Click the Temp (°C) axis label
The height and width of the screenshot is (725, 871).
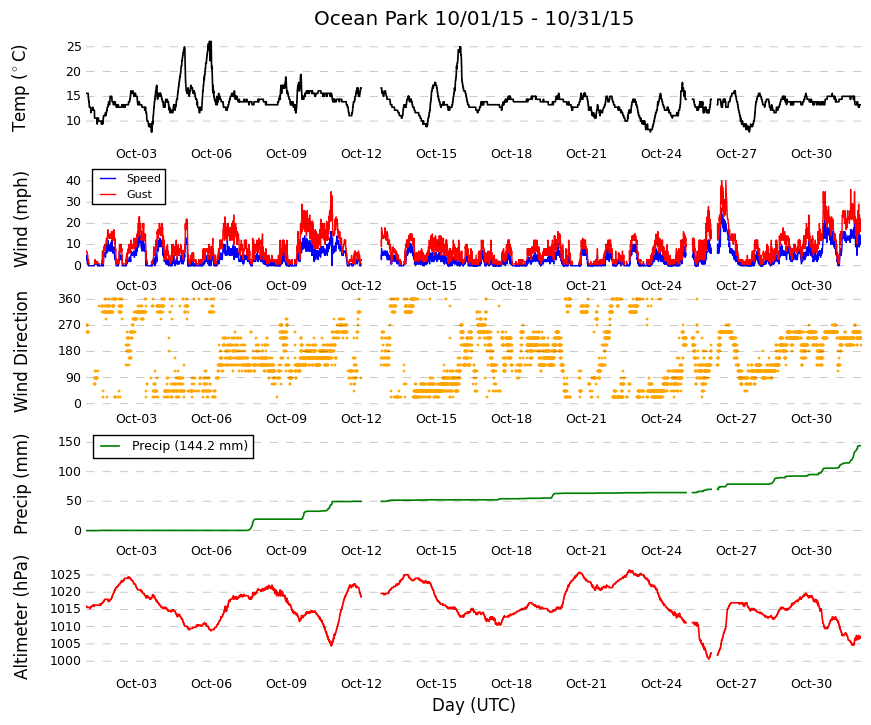[x=19, y=88]
